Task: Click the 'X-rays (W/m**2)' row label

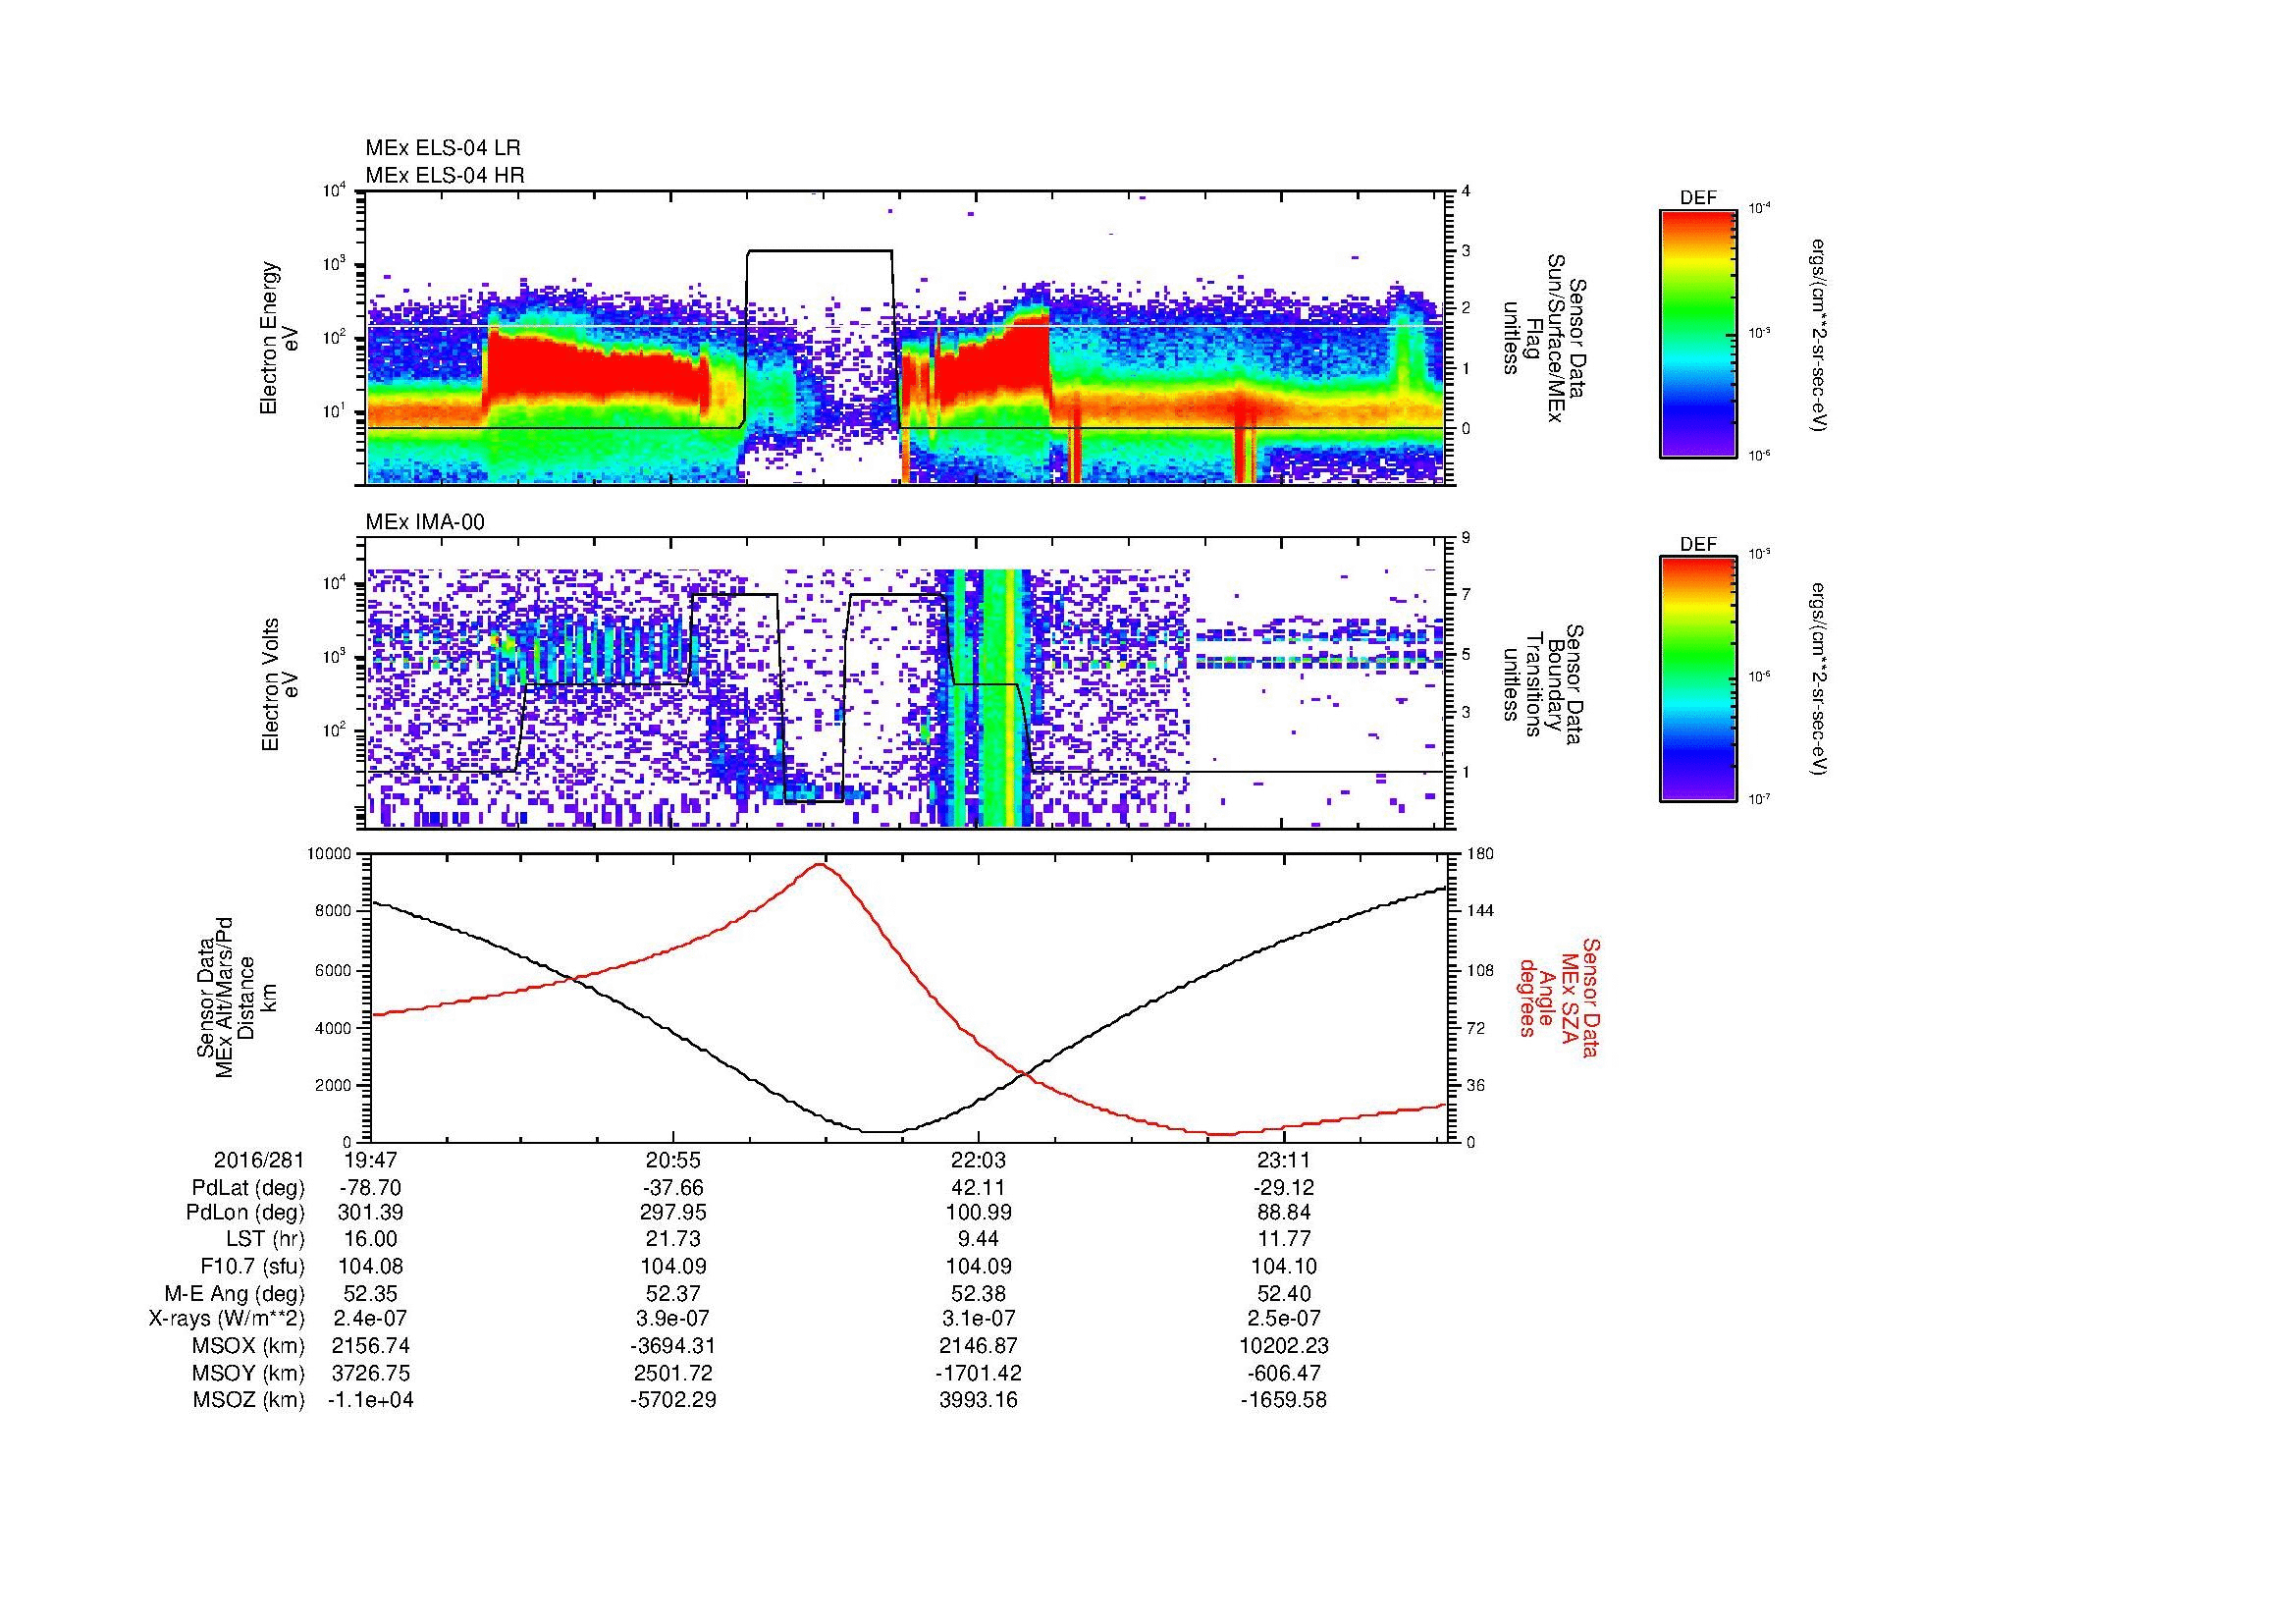Action: tap(227, 1320)
